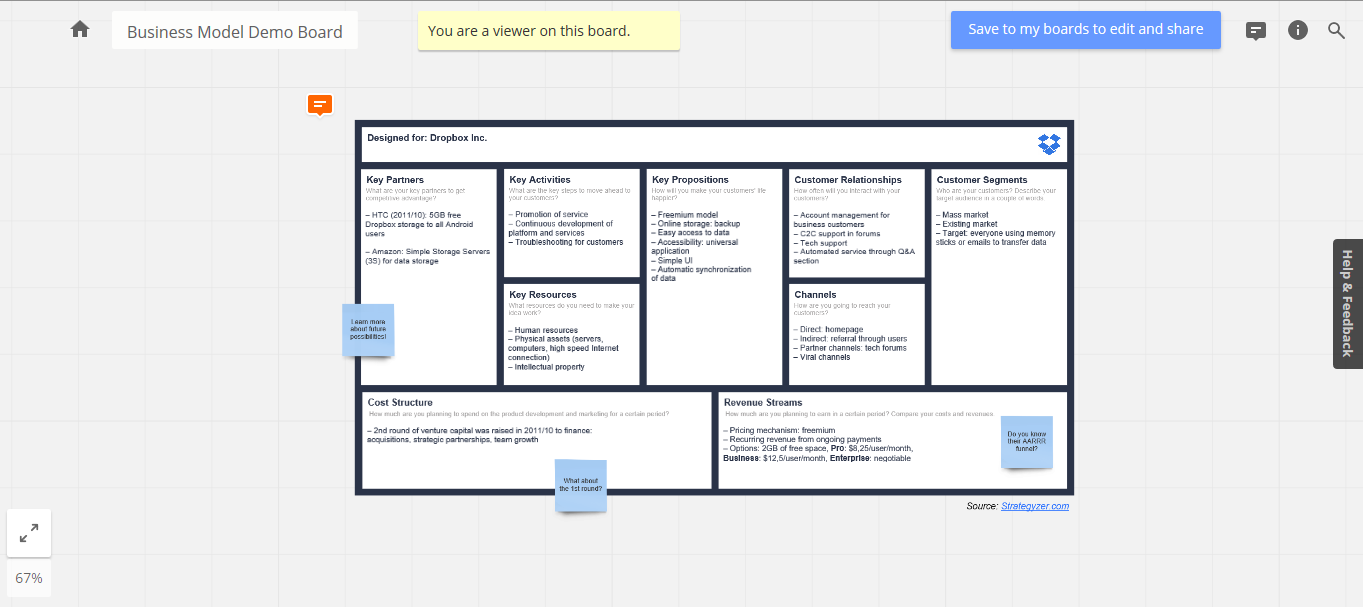Click Save to my boards button
Viewport: 1363px width, 607px height.
tap(1085, 30)
